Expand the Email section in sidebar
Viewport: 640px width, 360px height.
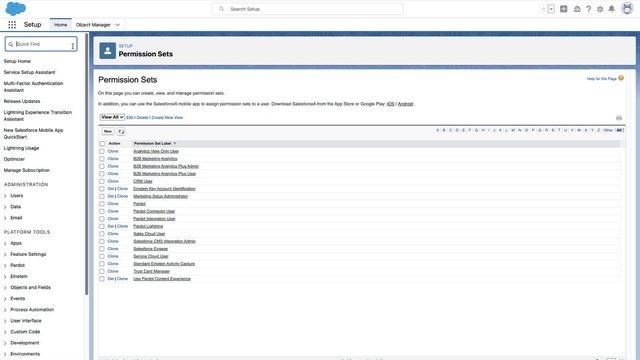pos(5,218)
